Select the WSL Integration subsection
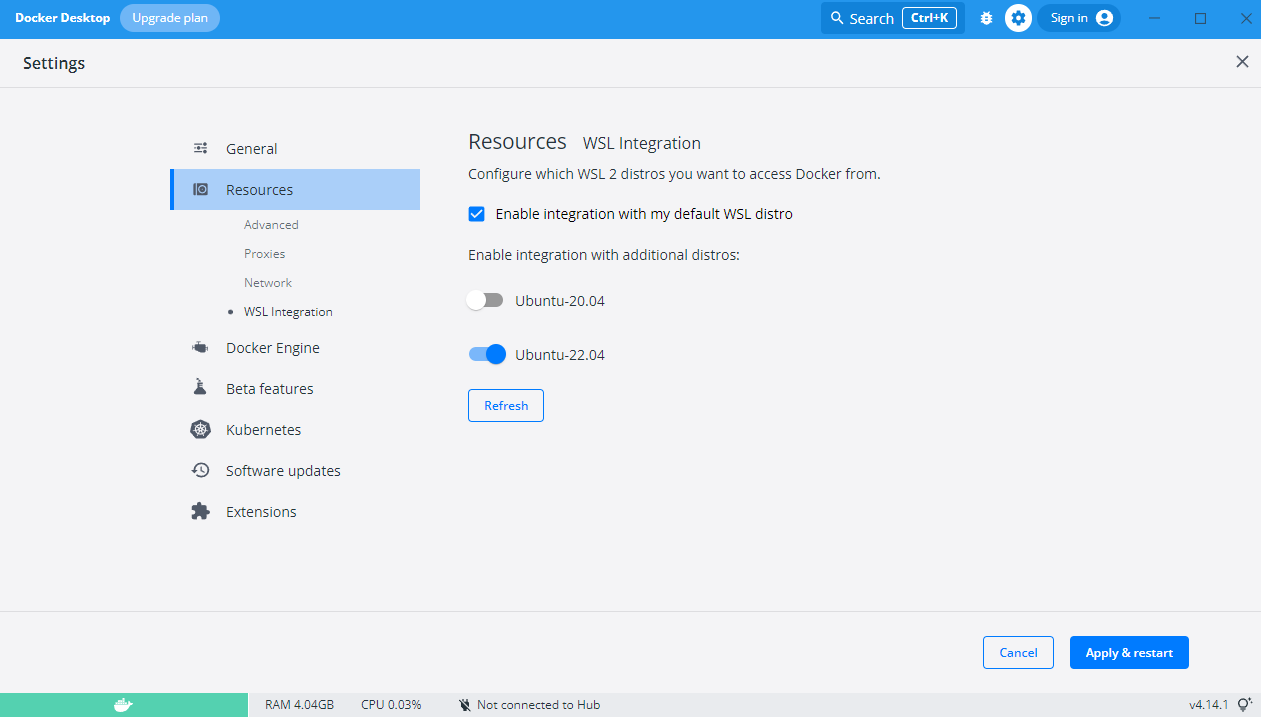Image resolution: width=1261 pixels, height=717 pixels. [x=288, y=312]
